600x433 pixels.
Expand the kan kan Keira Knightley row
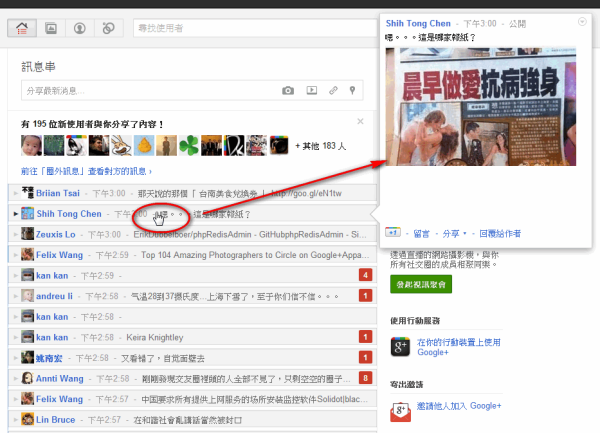coord(192,337)
